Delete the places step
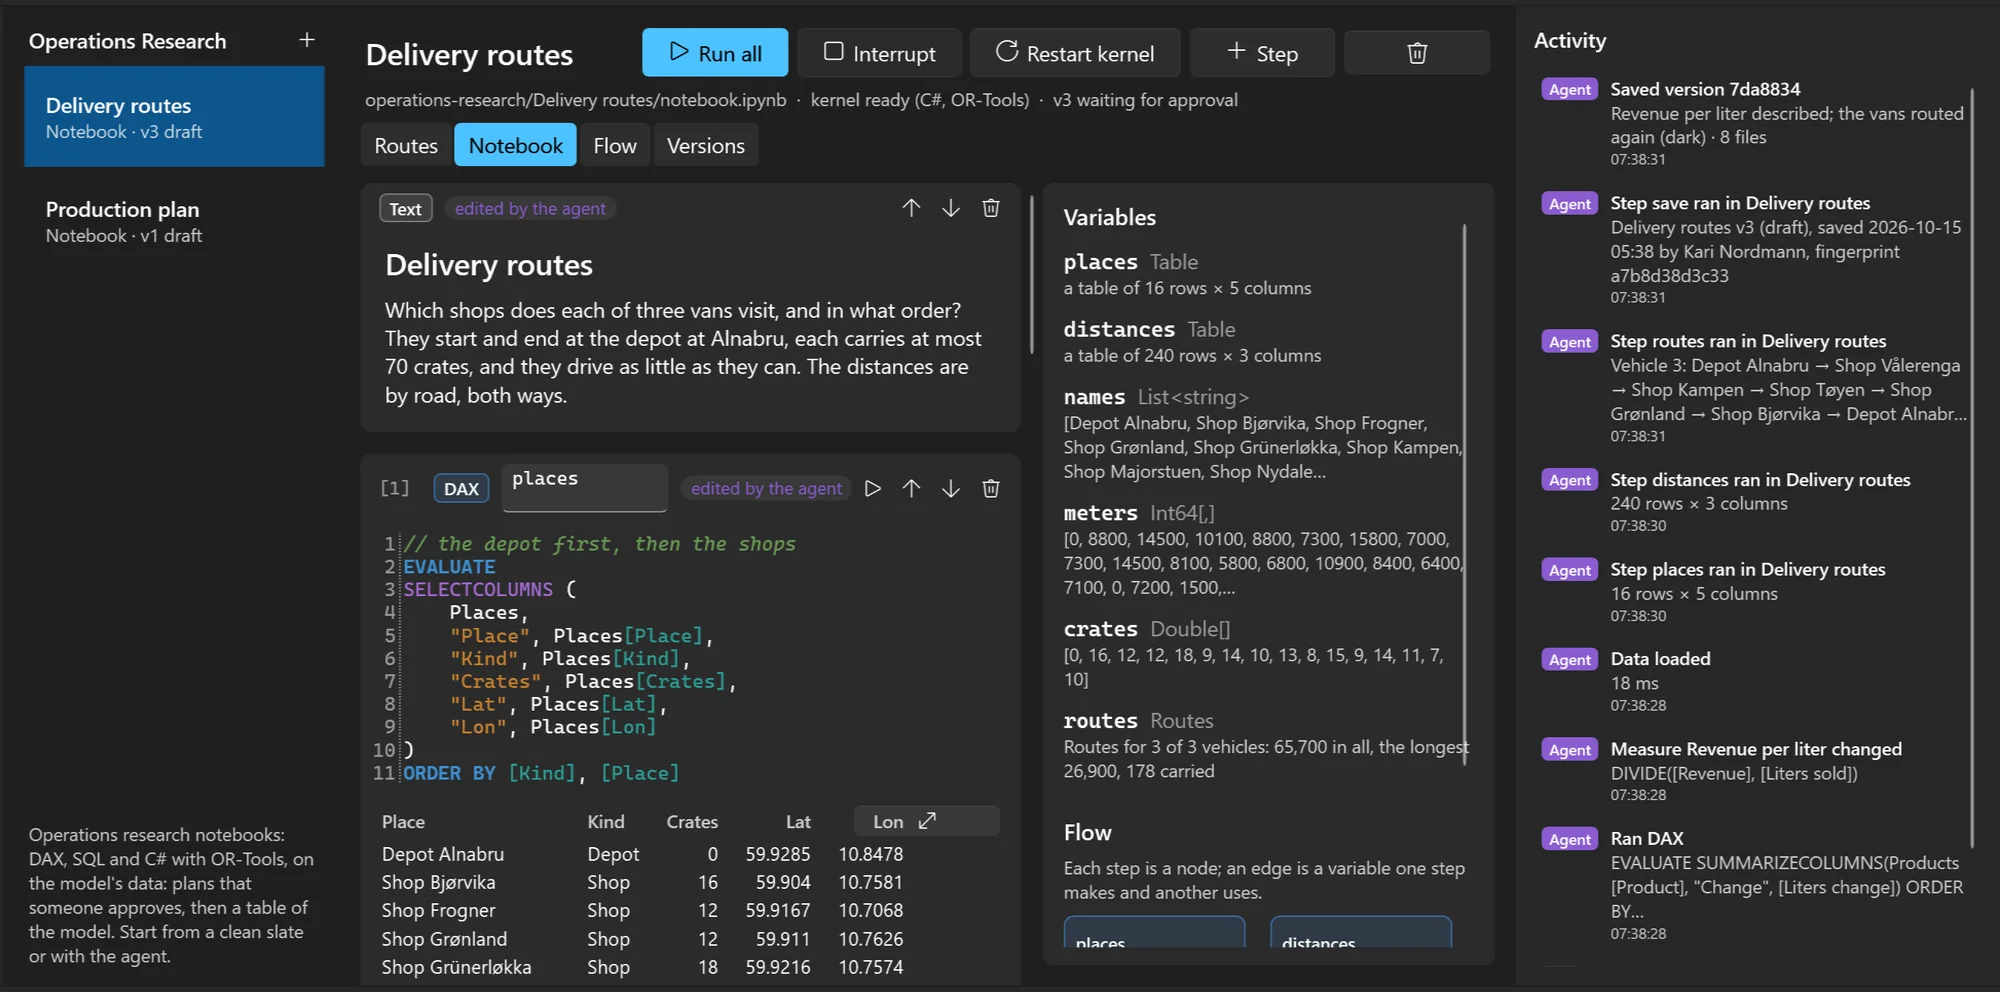This screenshot has width=2000, height=992. [x=991, y=488]
